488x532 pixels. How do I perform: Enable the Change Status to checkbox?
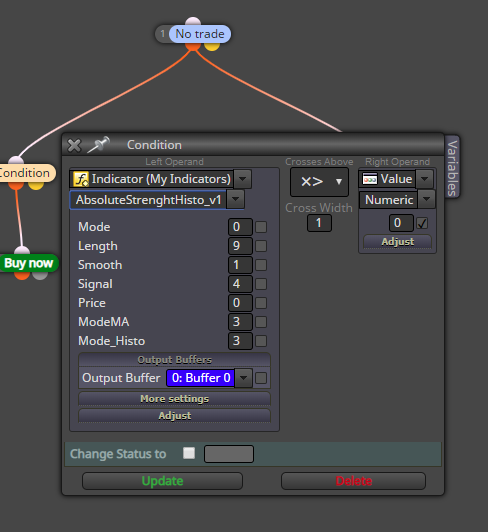(x=189, y=453)
